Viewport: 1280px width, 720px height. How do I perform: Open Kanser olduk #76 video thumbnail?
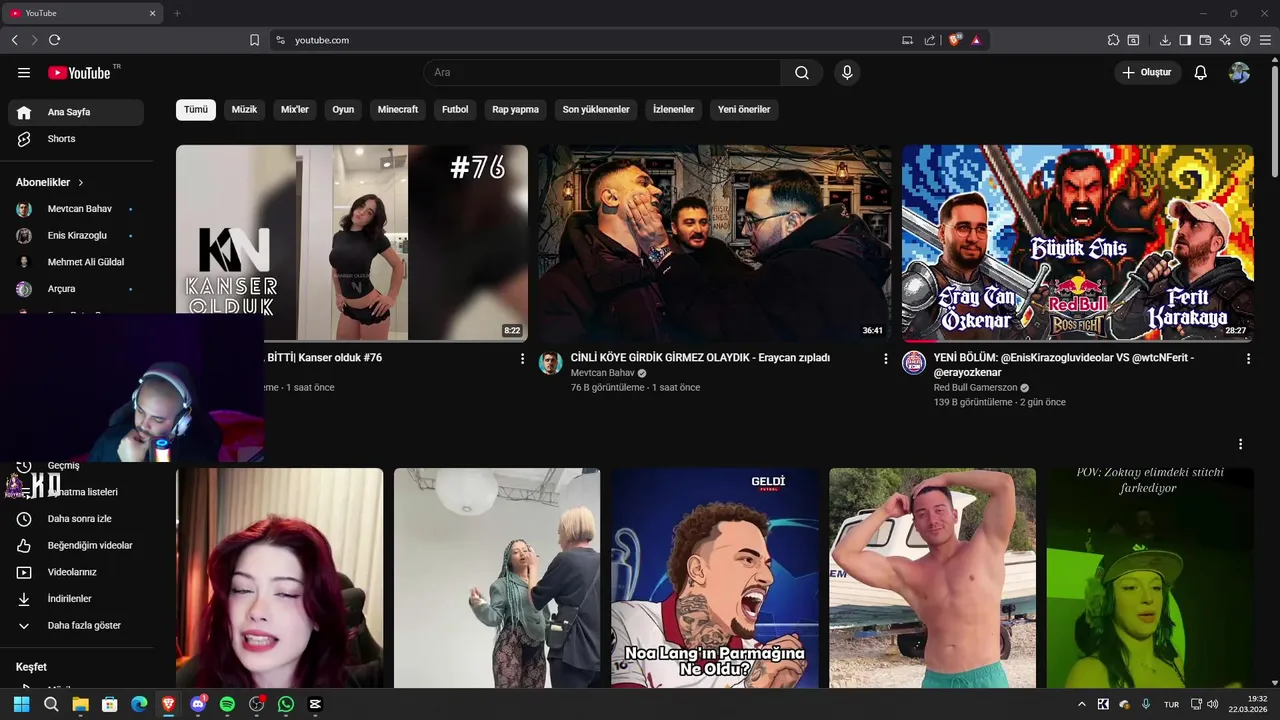(x=352, y=243)
